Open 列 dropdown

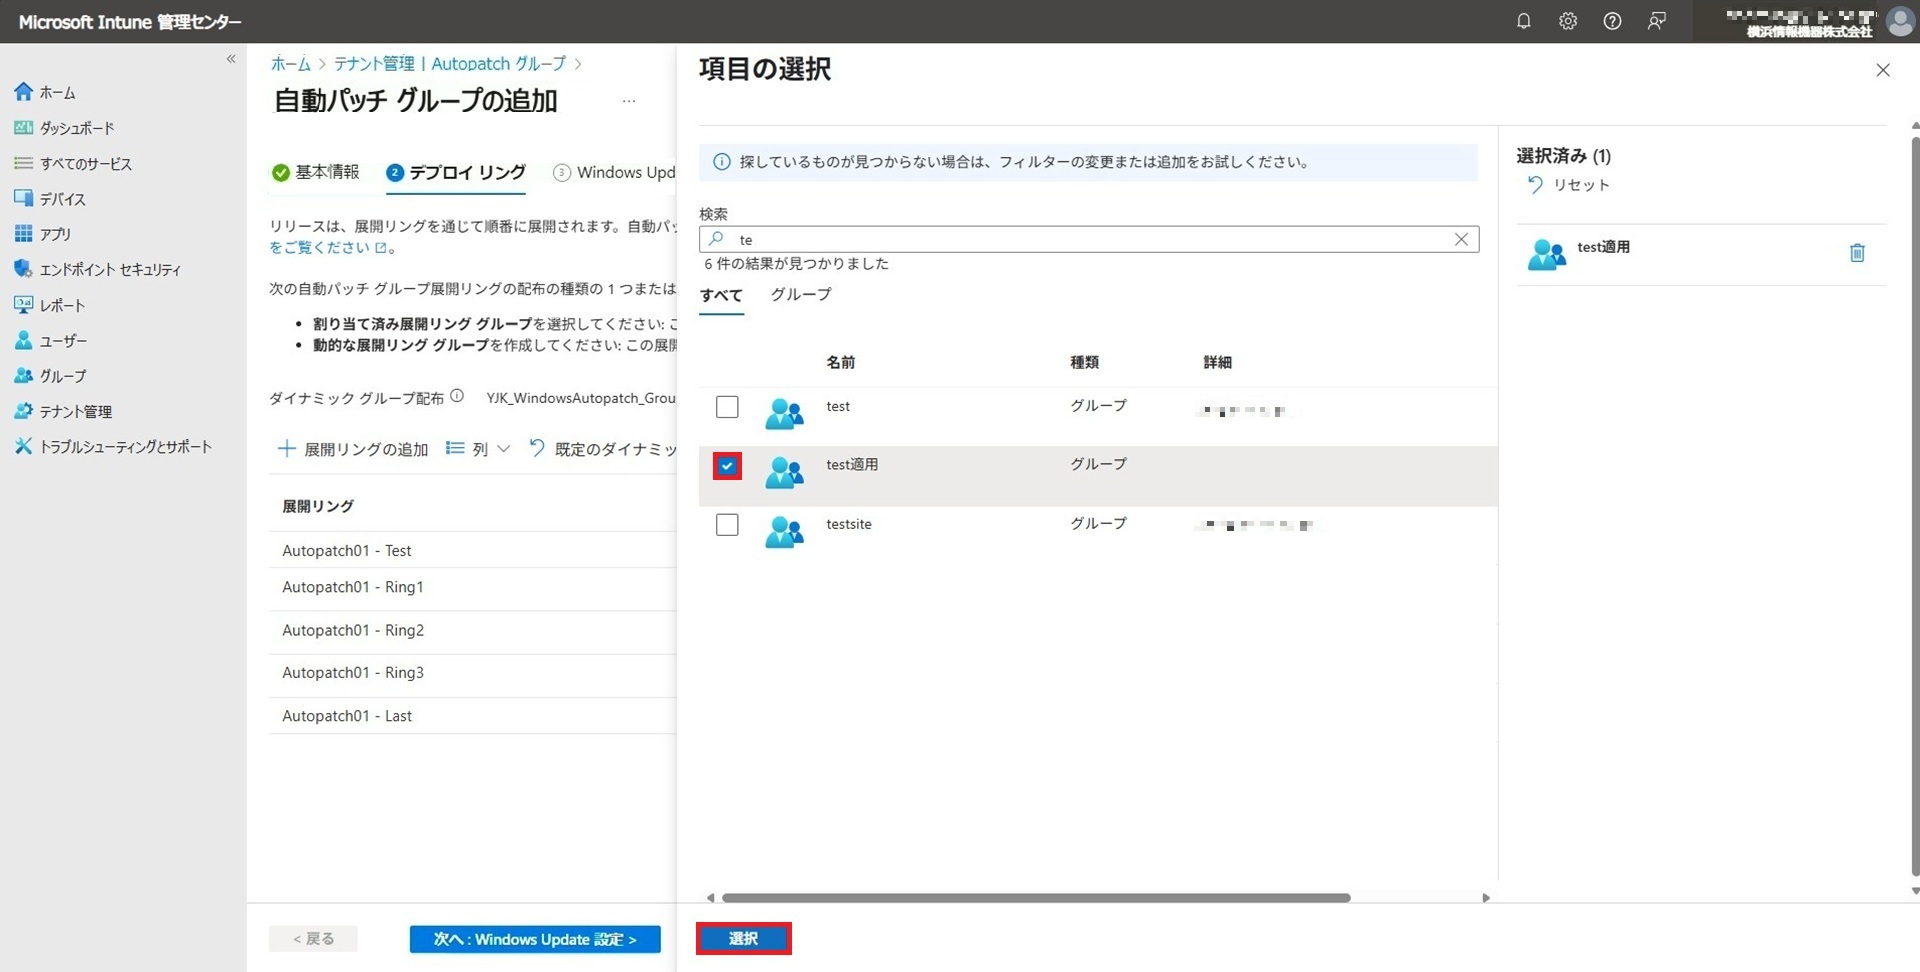point(478,449)
